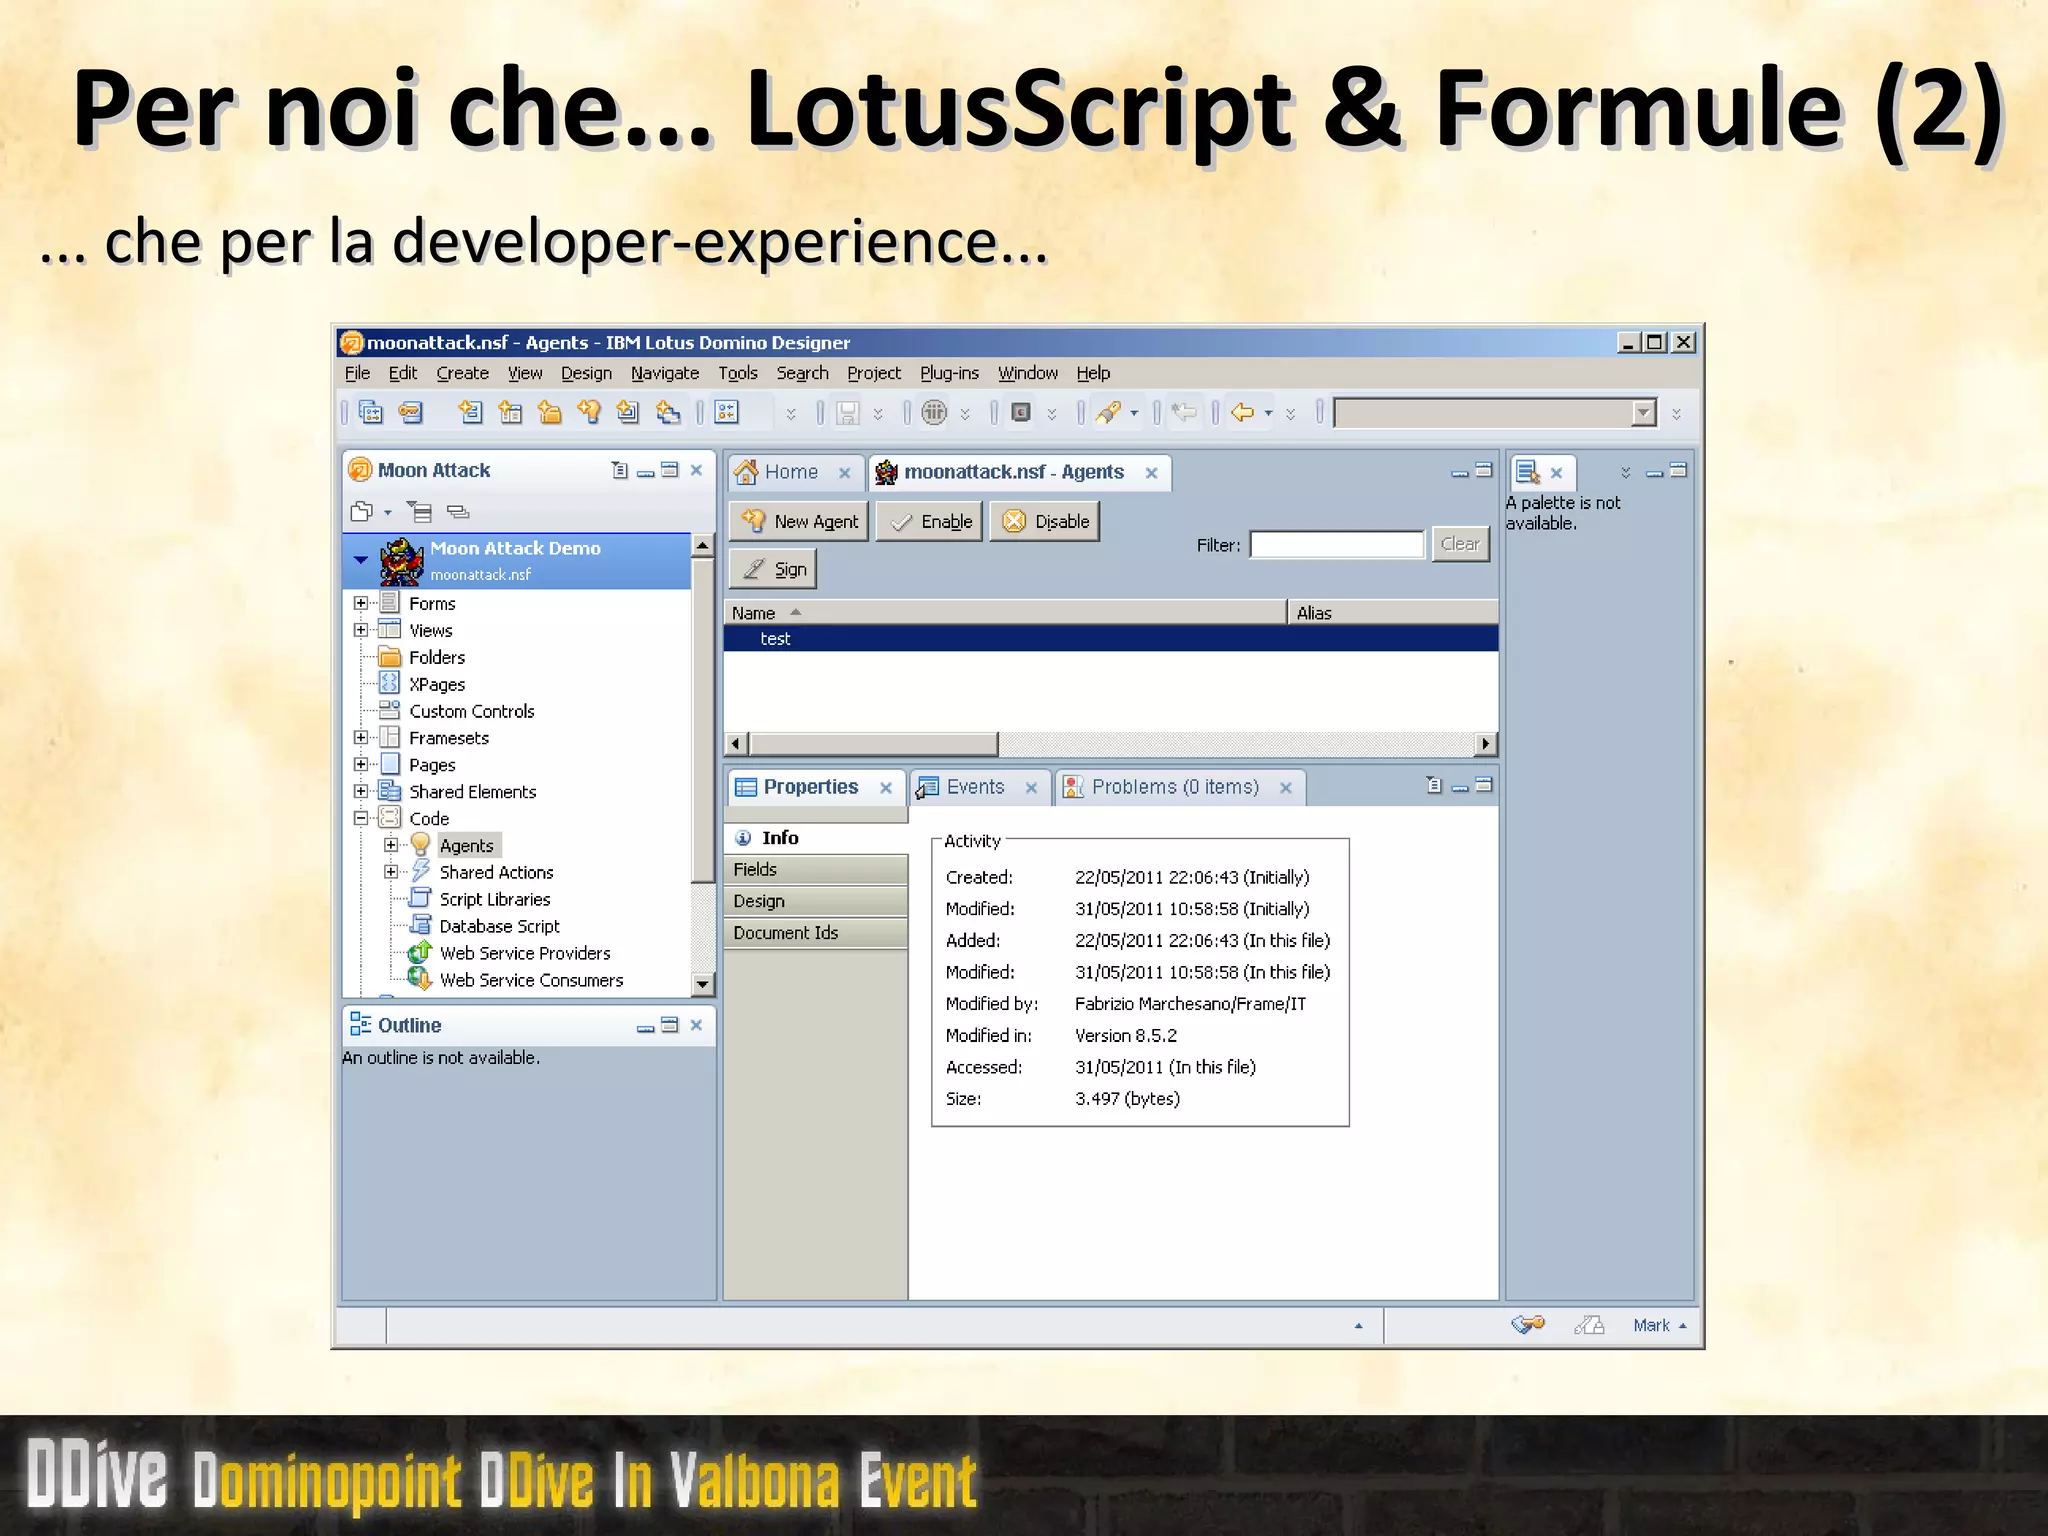Select the XPages icon in navigator
This screenshot has width=2048, height=1536.
click(x=390, y=684)
